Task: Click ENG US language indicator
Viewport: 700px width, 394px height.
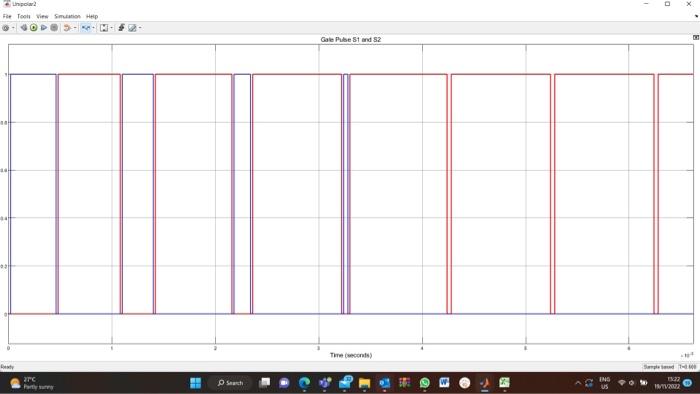Action: tap(604, 383)
